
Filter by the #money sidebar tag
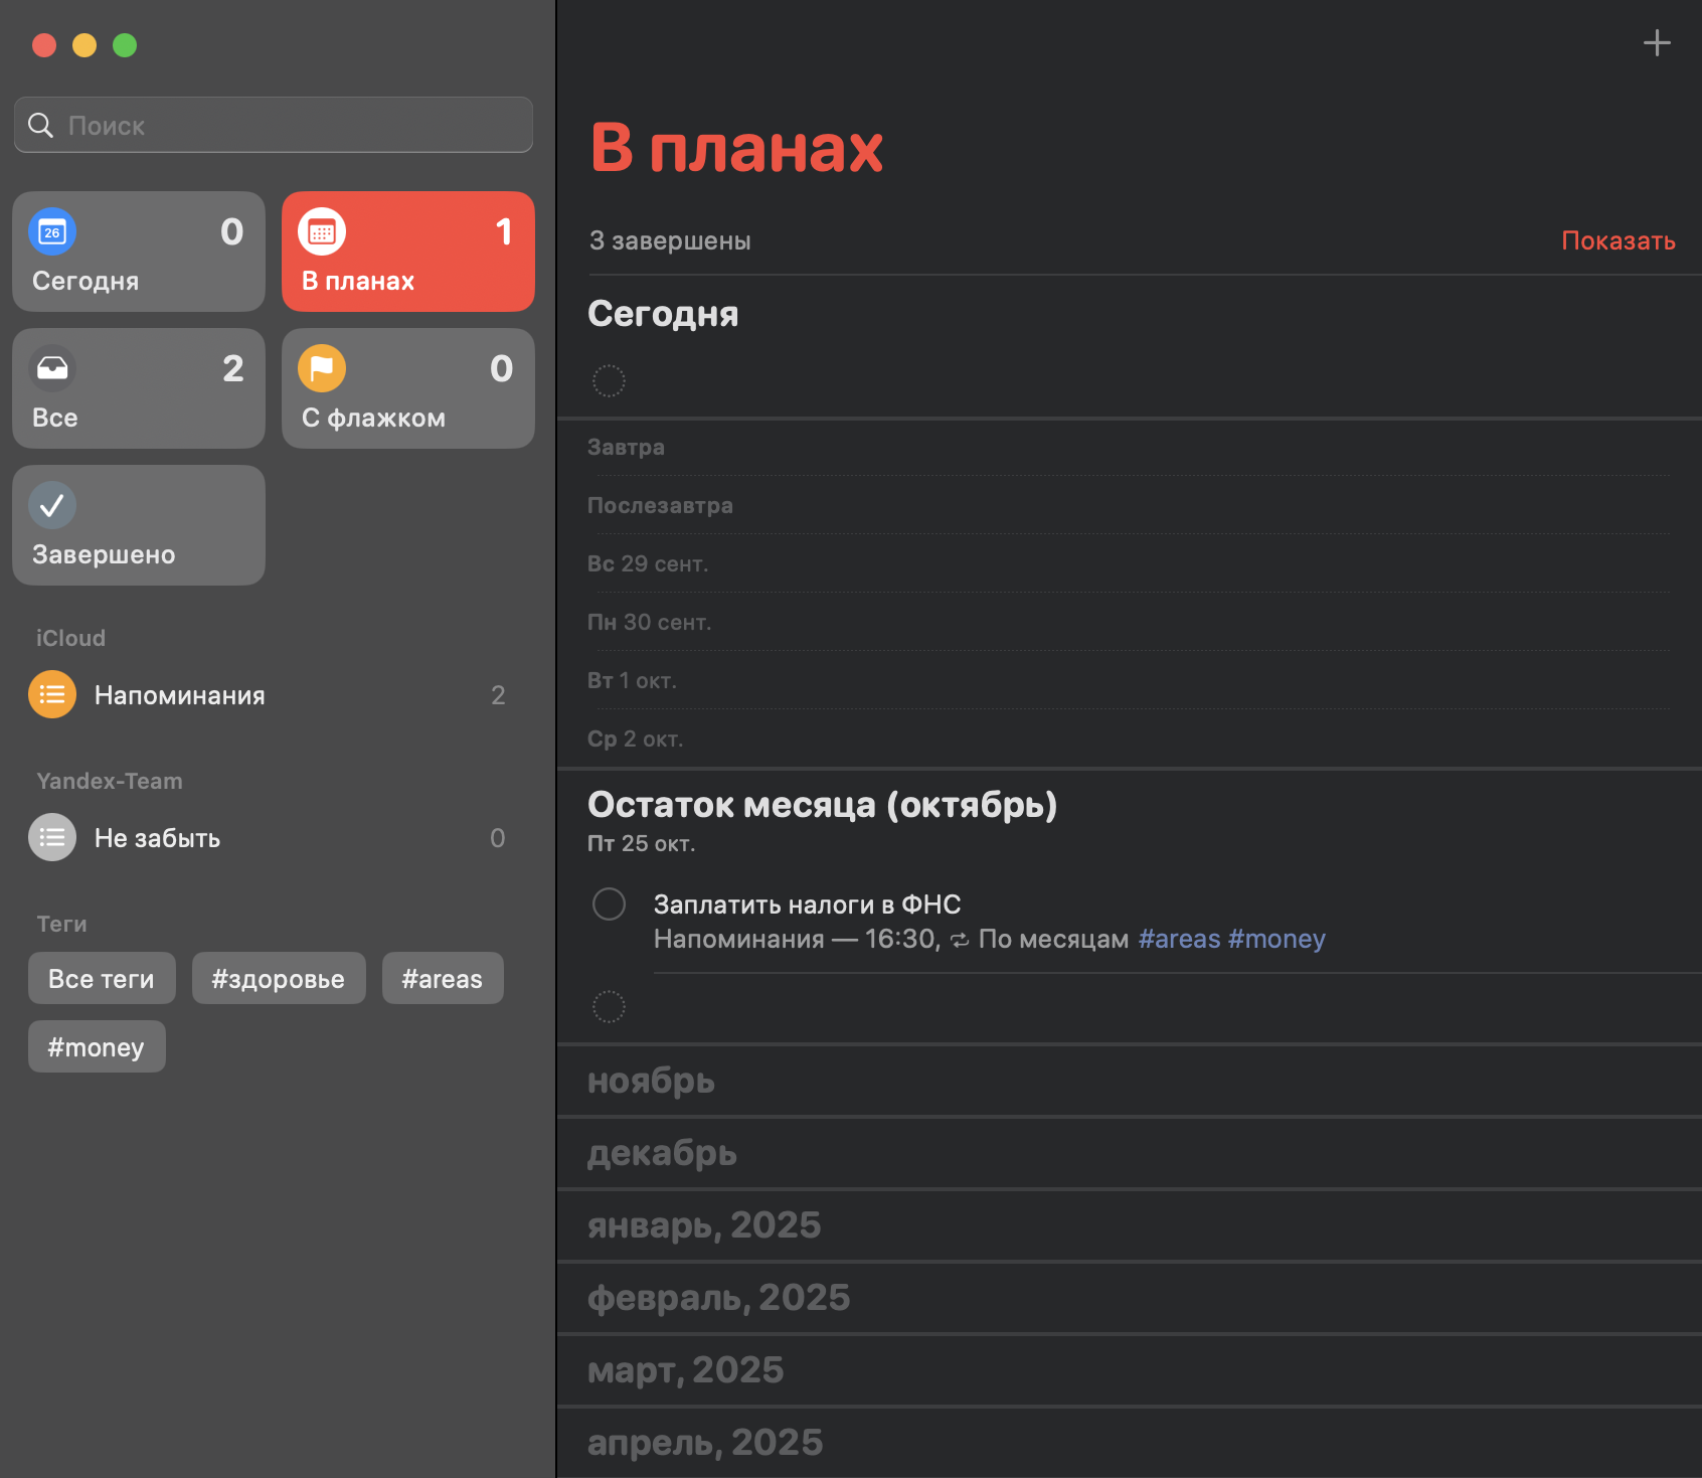point(97,1046)
